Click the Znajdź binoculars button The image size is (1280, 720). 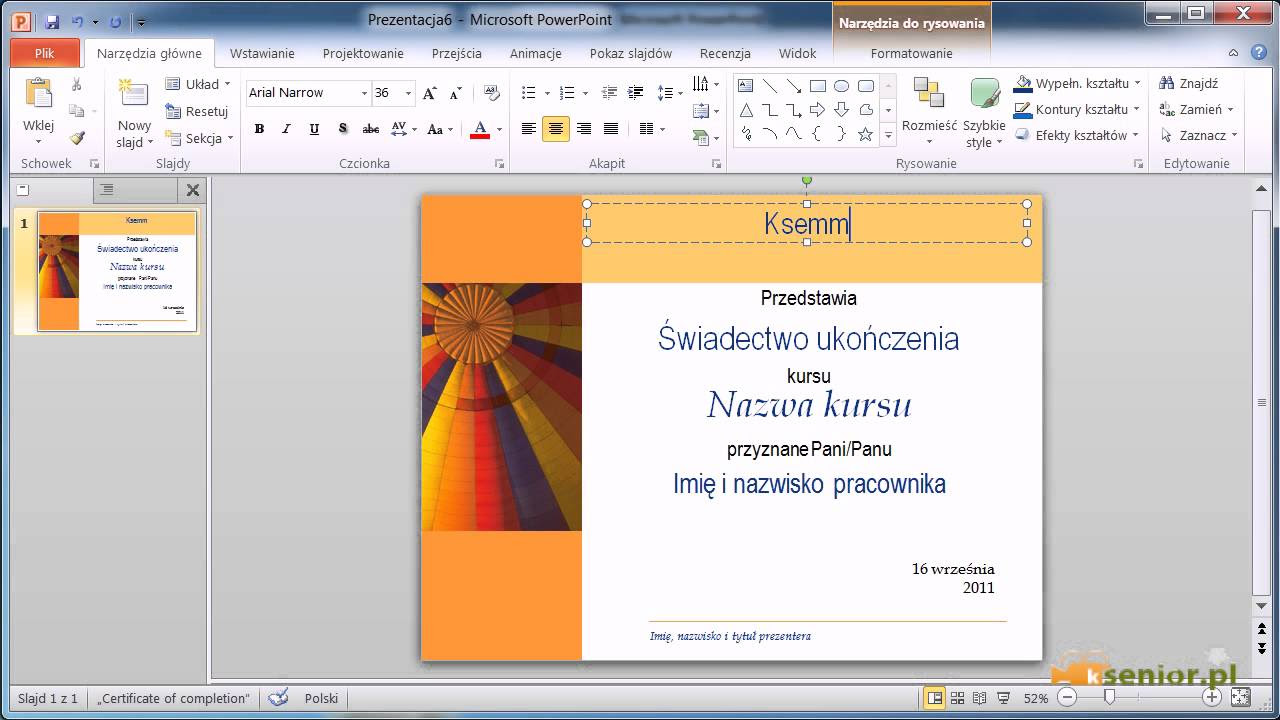(x=1188, y=84)
